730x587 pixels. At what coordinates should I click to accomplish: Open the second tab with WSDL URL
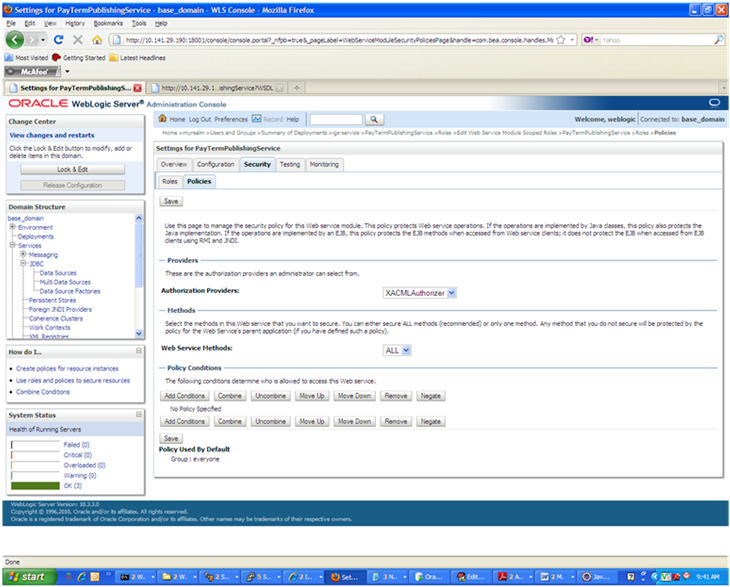[x=217, y=88]
